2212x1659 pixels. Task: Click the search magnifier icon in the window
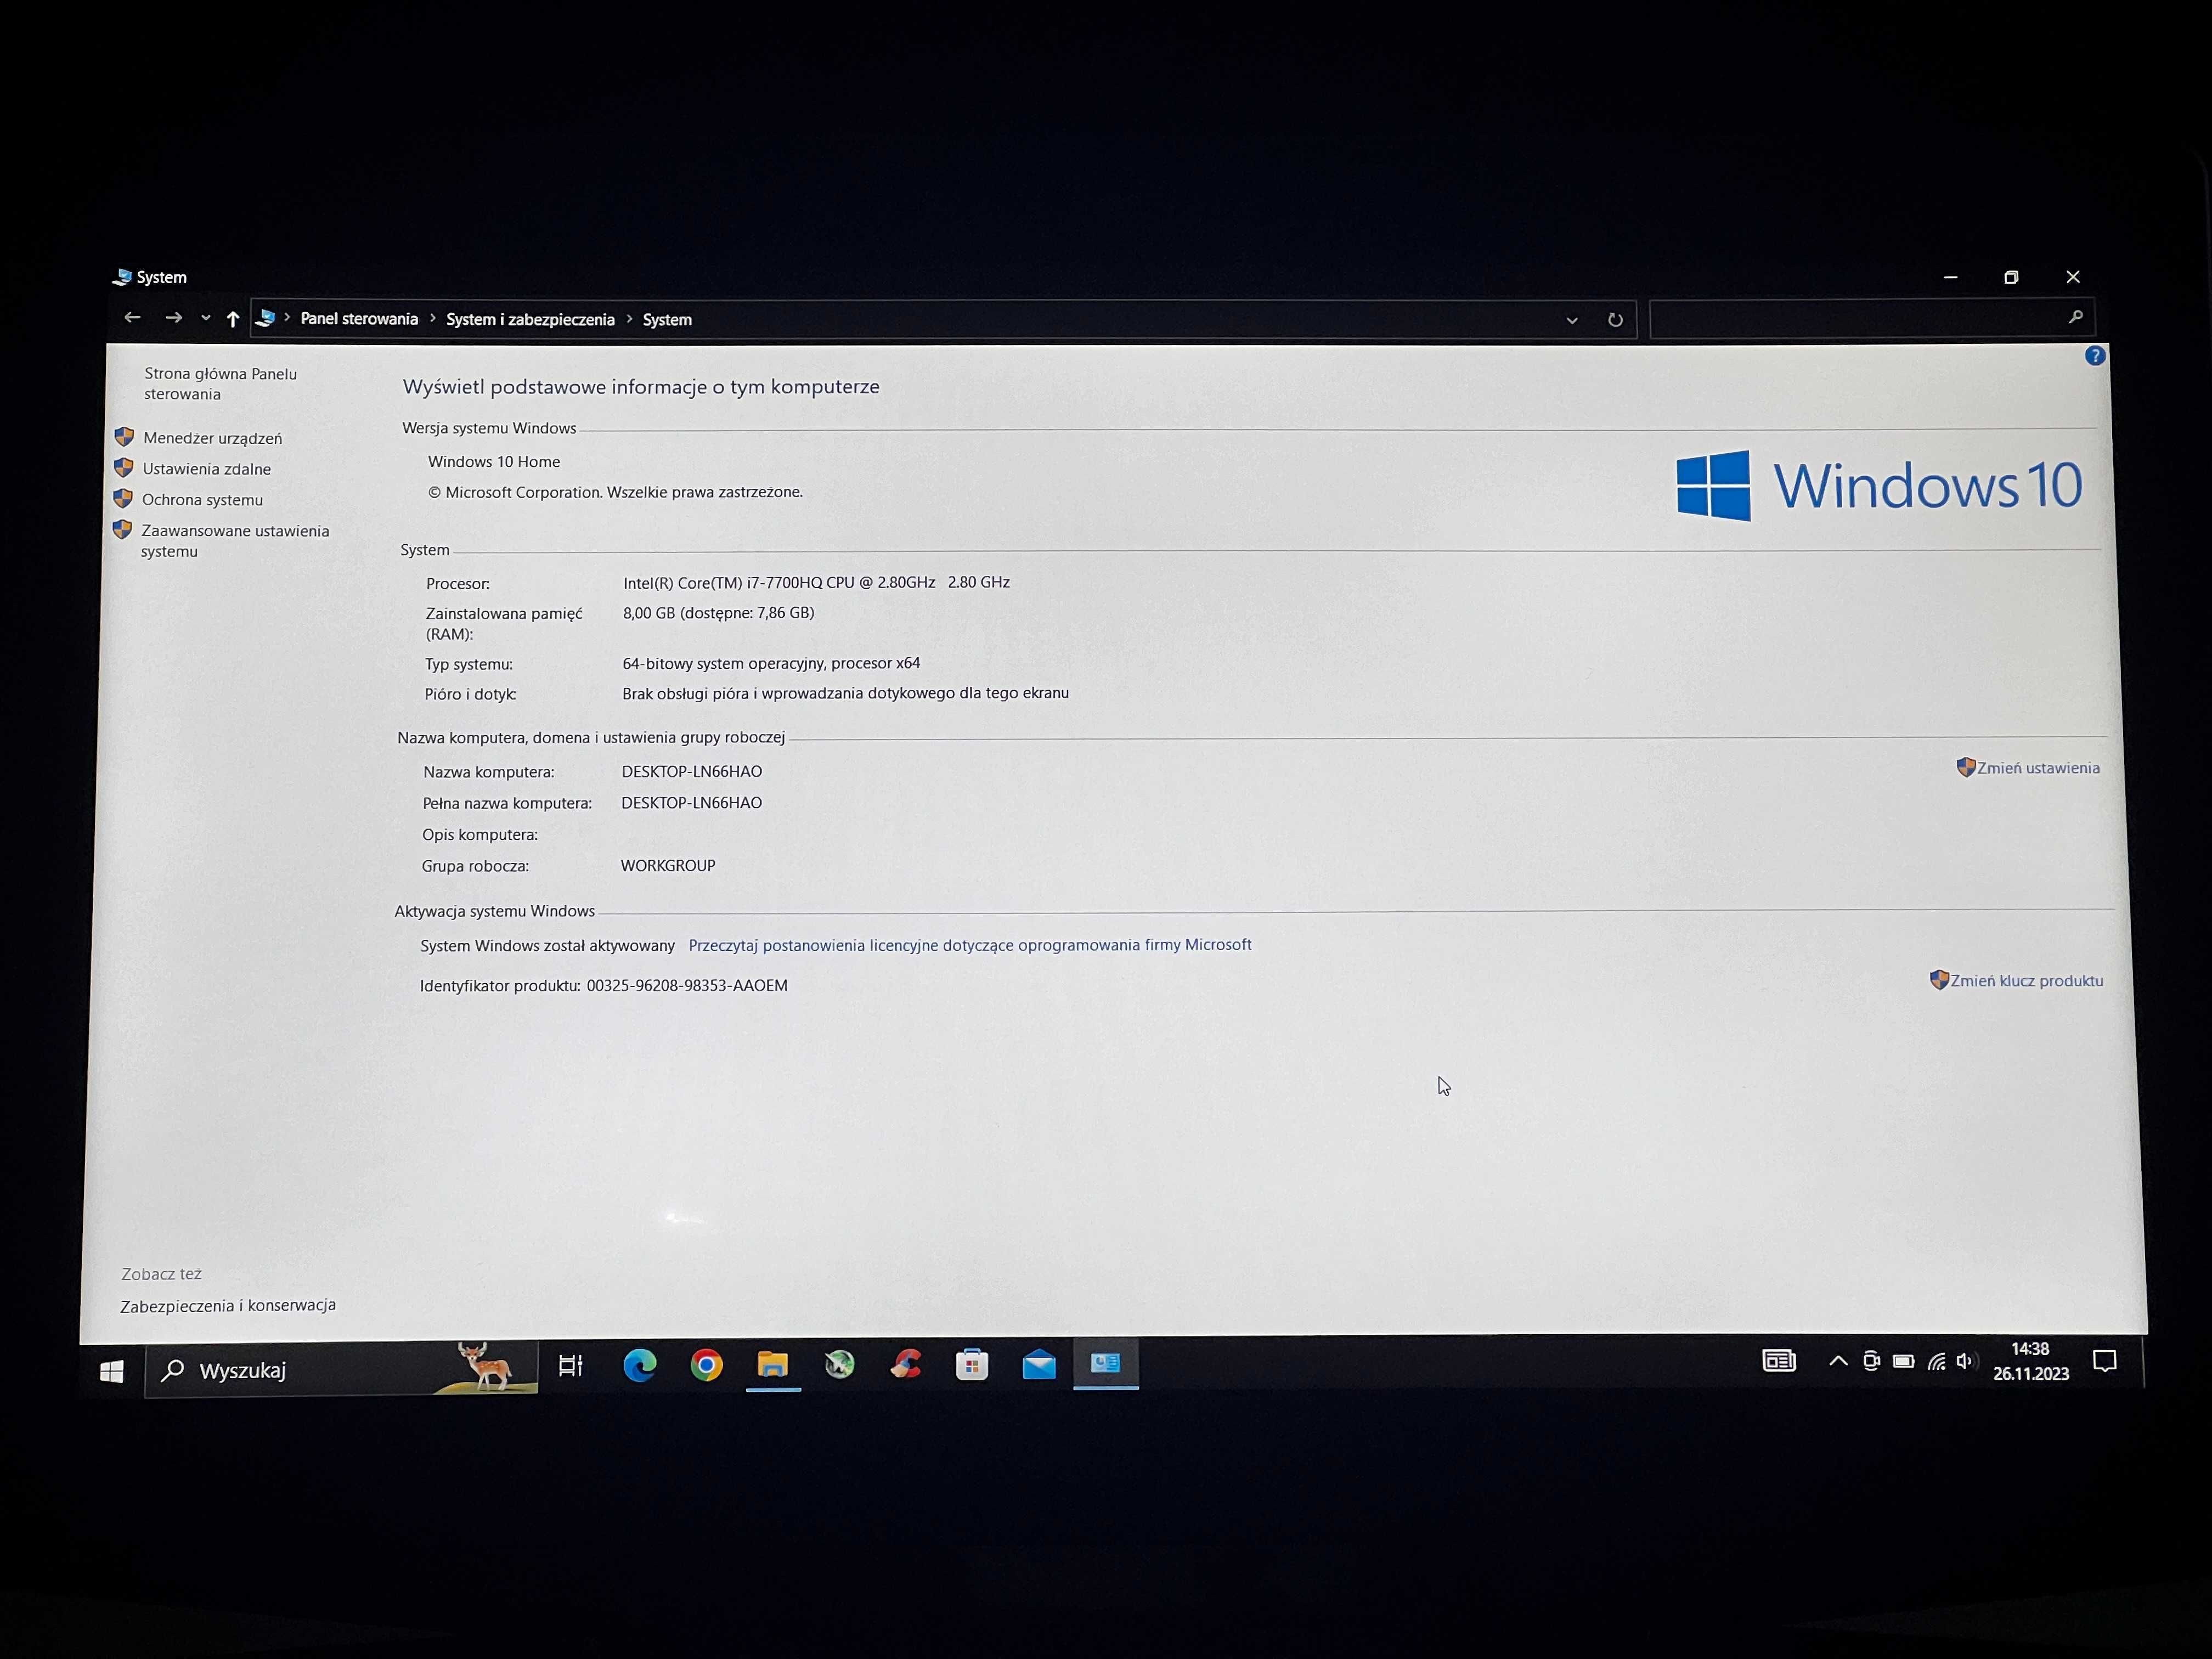click(x=2075, y=317)
